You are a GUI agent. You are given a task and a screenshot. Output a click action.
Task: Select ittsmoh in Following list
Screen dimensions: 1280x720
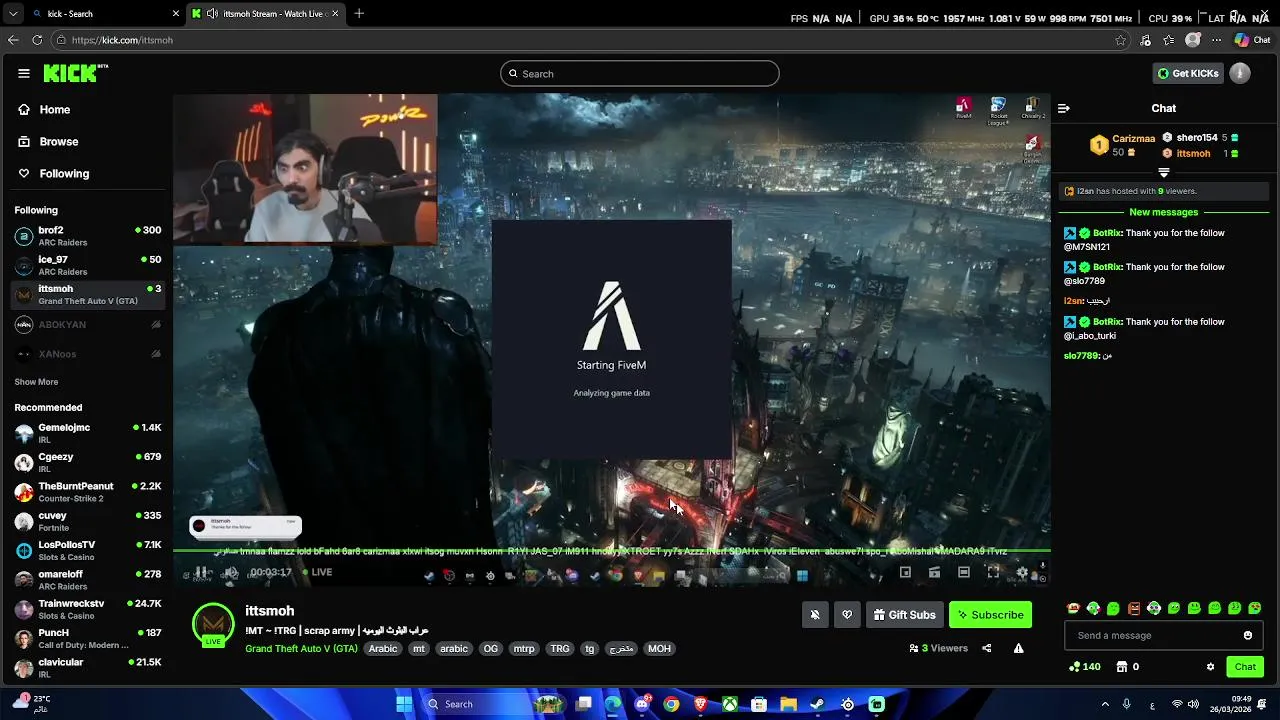[x=88, y=294]
